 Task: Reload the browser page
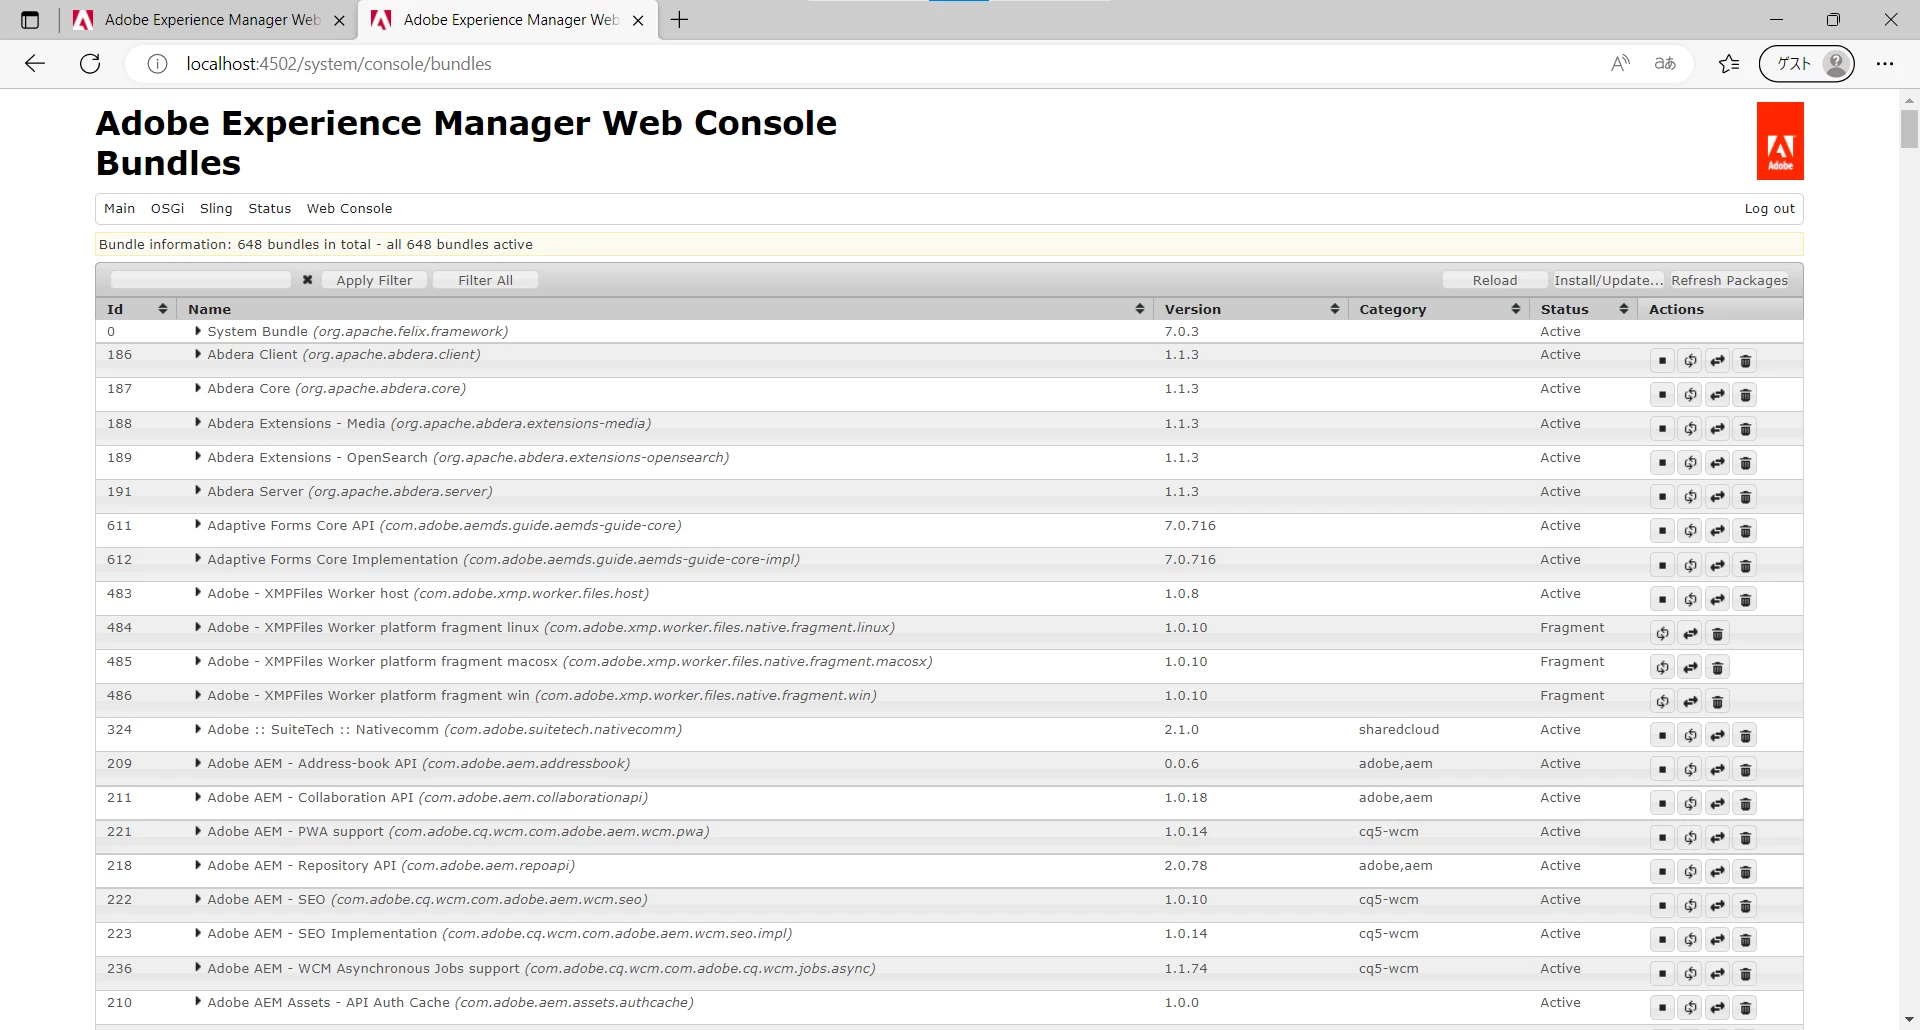click(x=90, y=64)
